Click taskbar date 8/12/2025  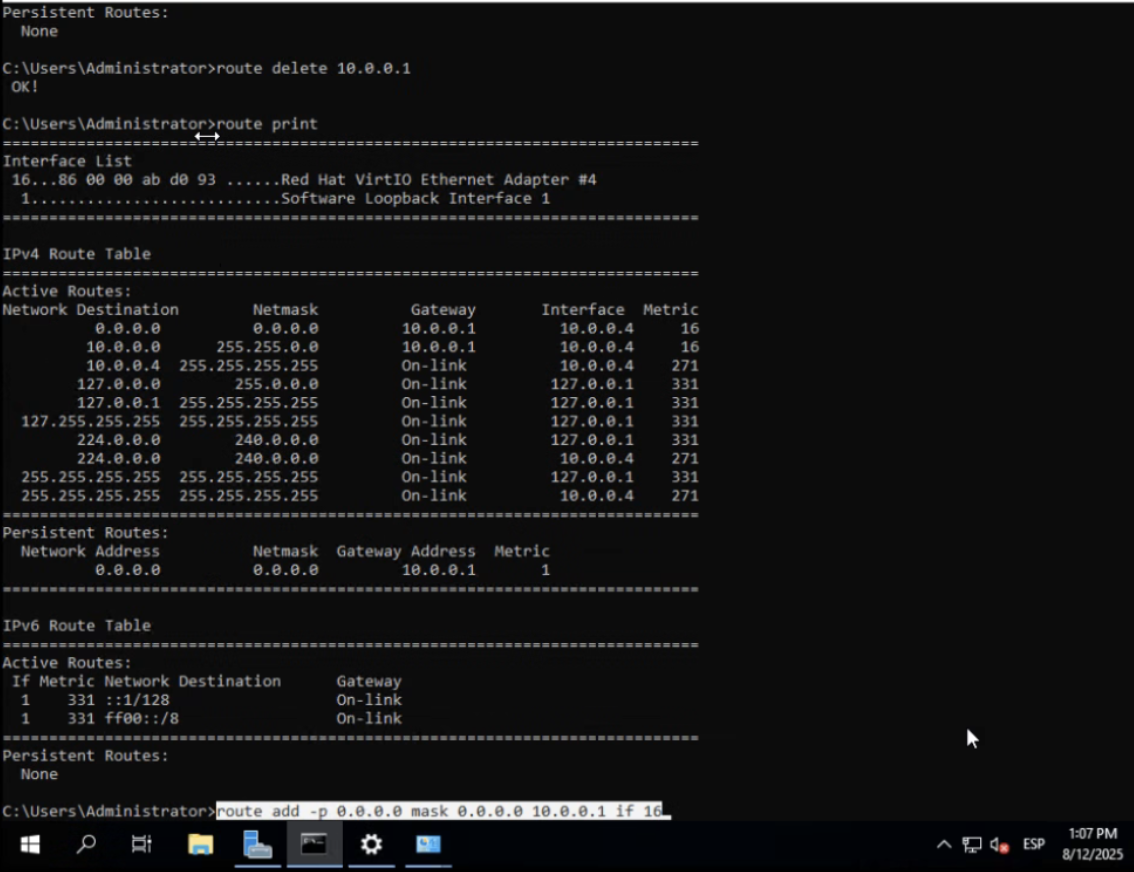coord(1092,855)
